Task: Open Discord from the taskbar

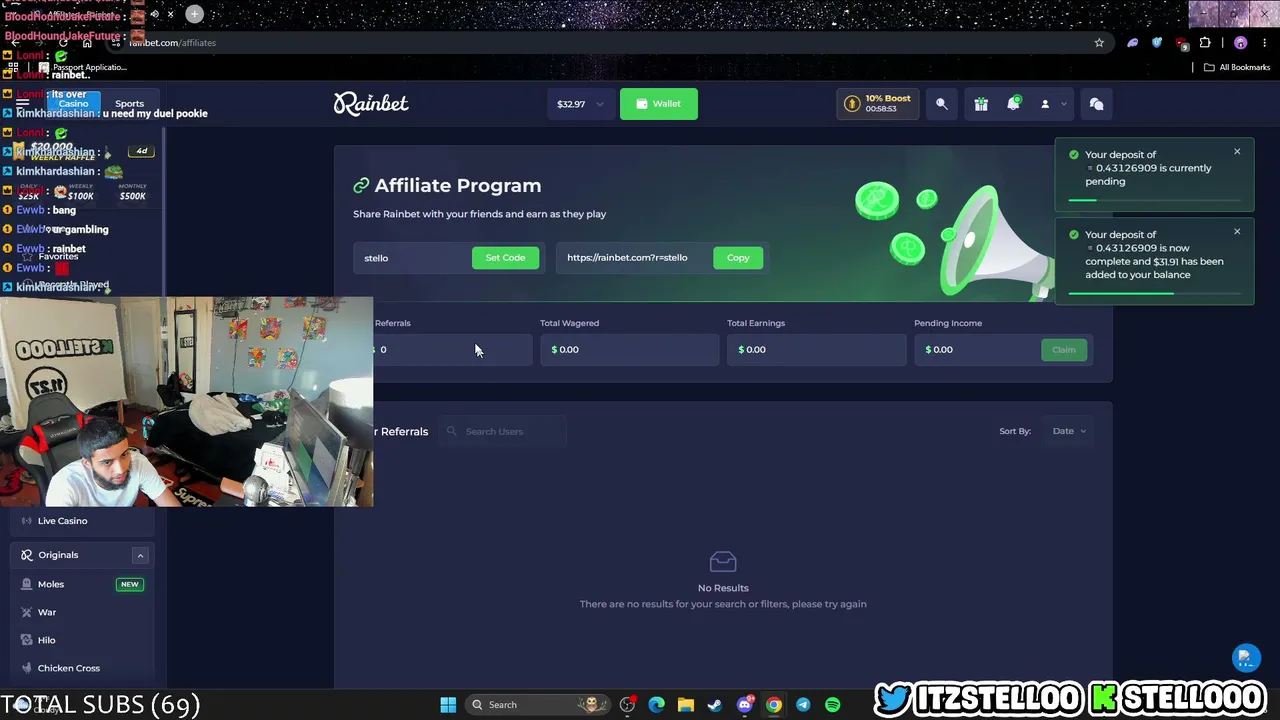Action: click(744, 705)
